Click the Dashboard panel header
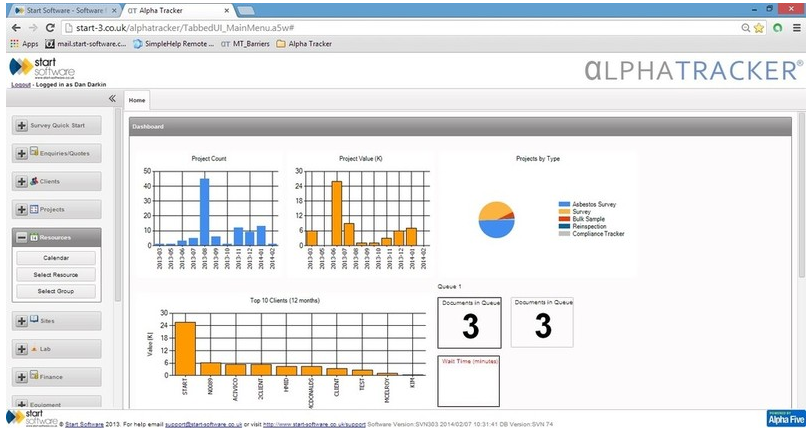Screen dimensions: 812x433 tap(460, 126)
